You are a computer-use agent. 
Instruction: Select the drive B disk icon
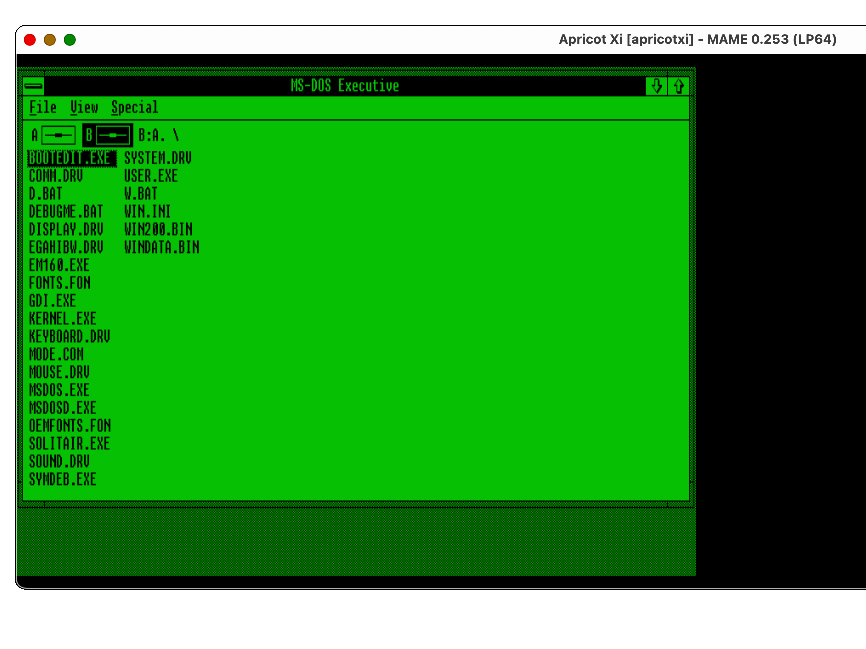[x=112, y=135]
